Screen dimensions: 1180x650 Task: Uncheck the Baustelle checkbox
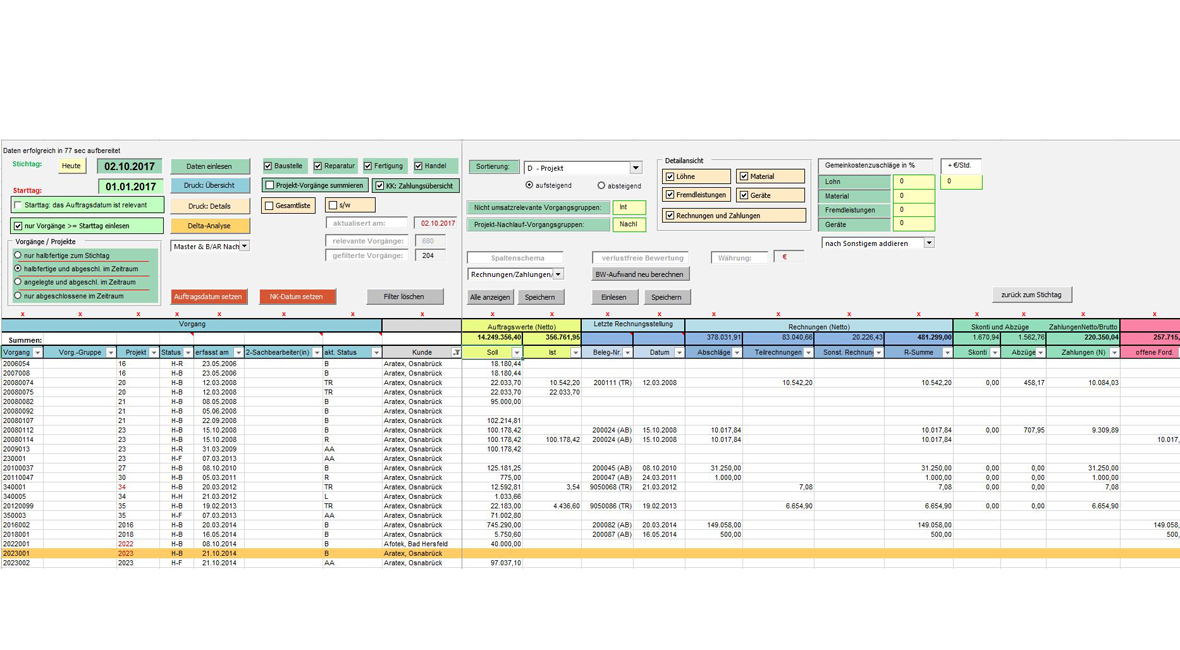point(268,166)
